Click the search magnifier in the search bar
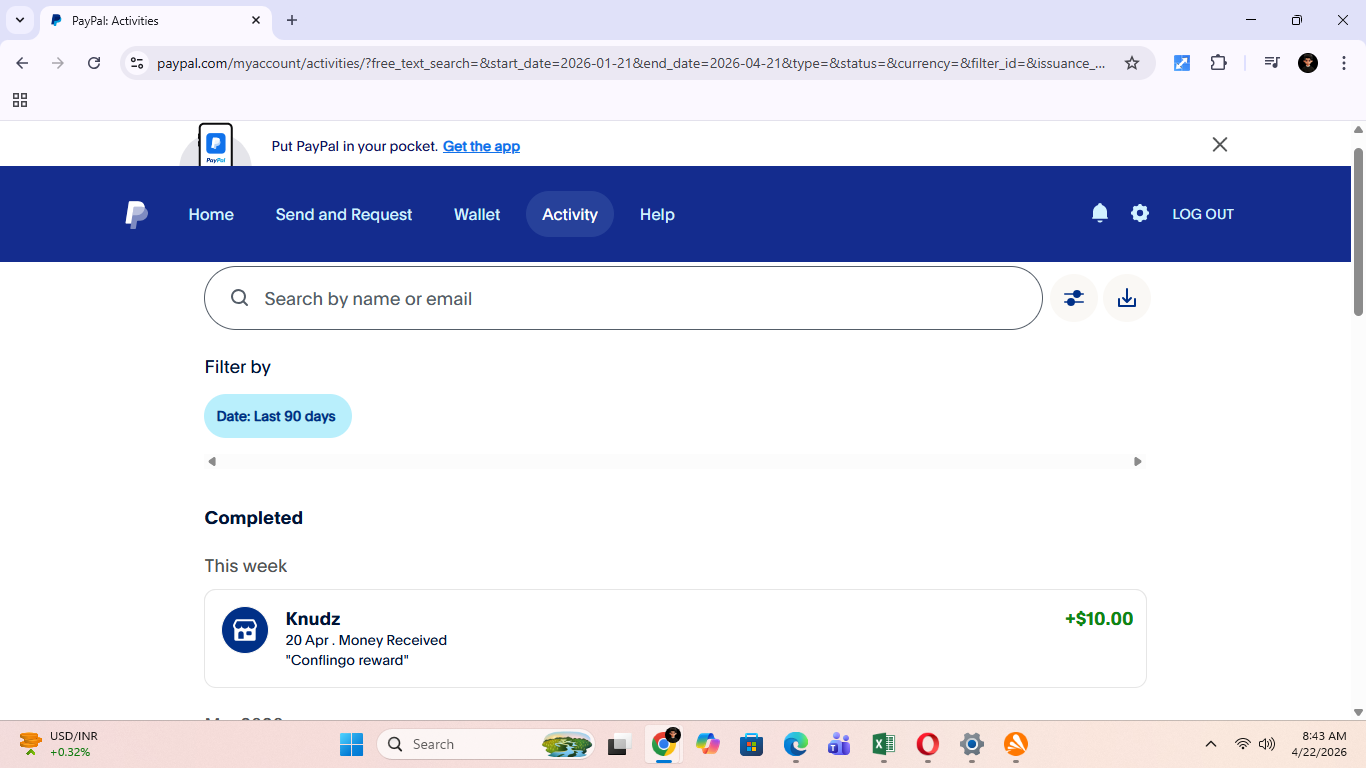 pos(240,297)
